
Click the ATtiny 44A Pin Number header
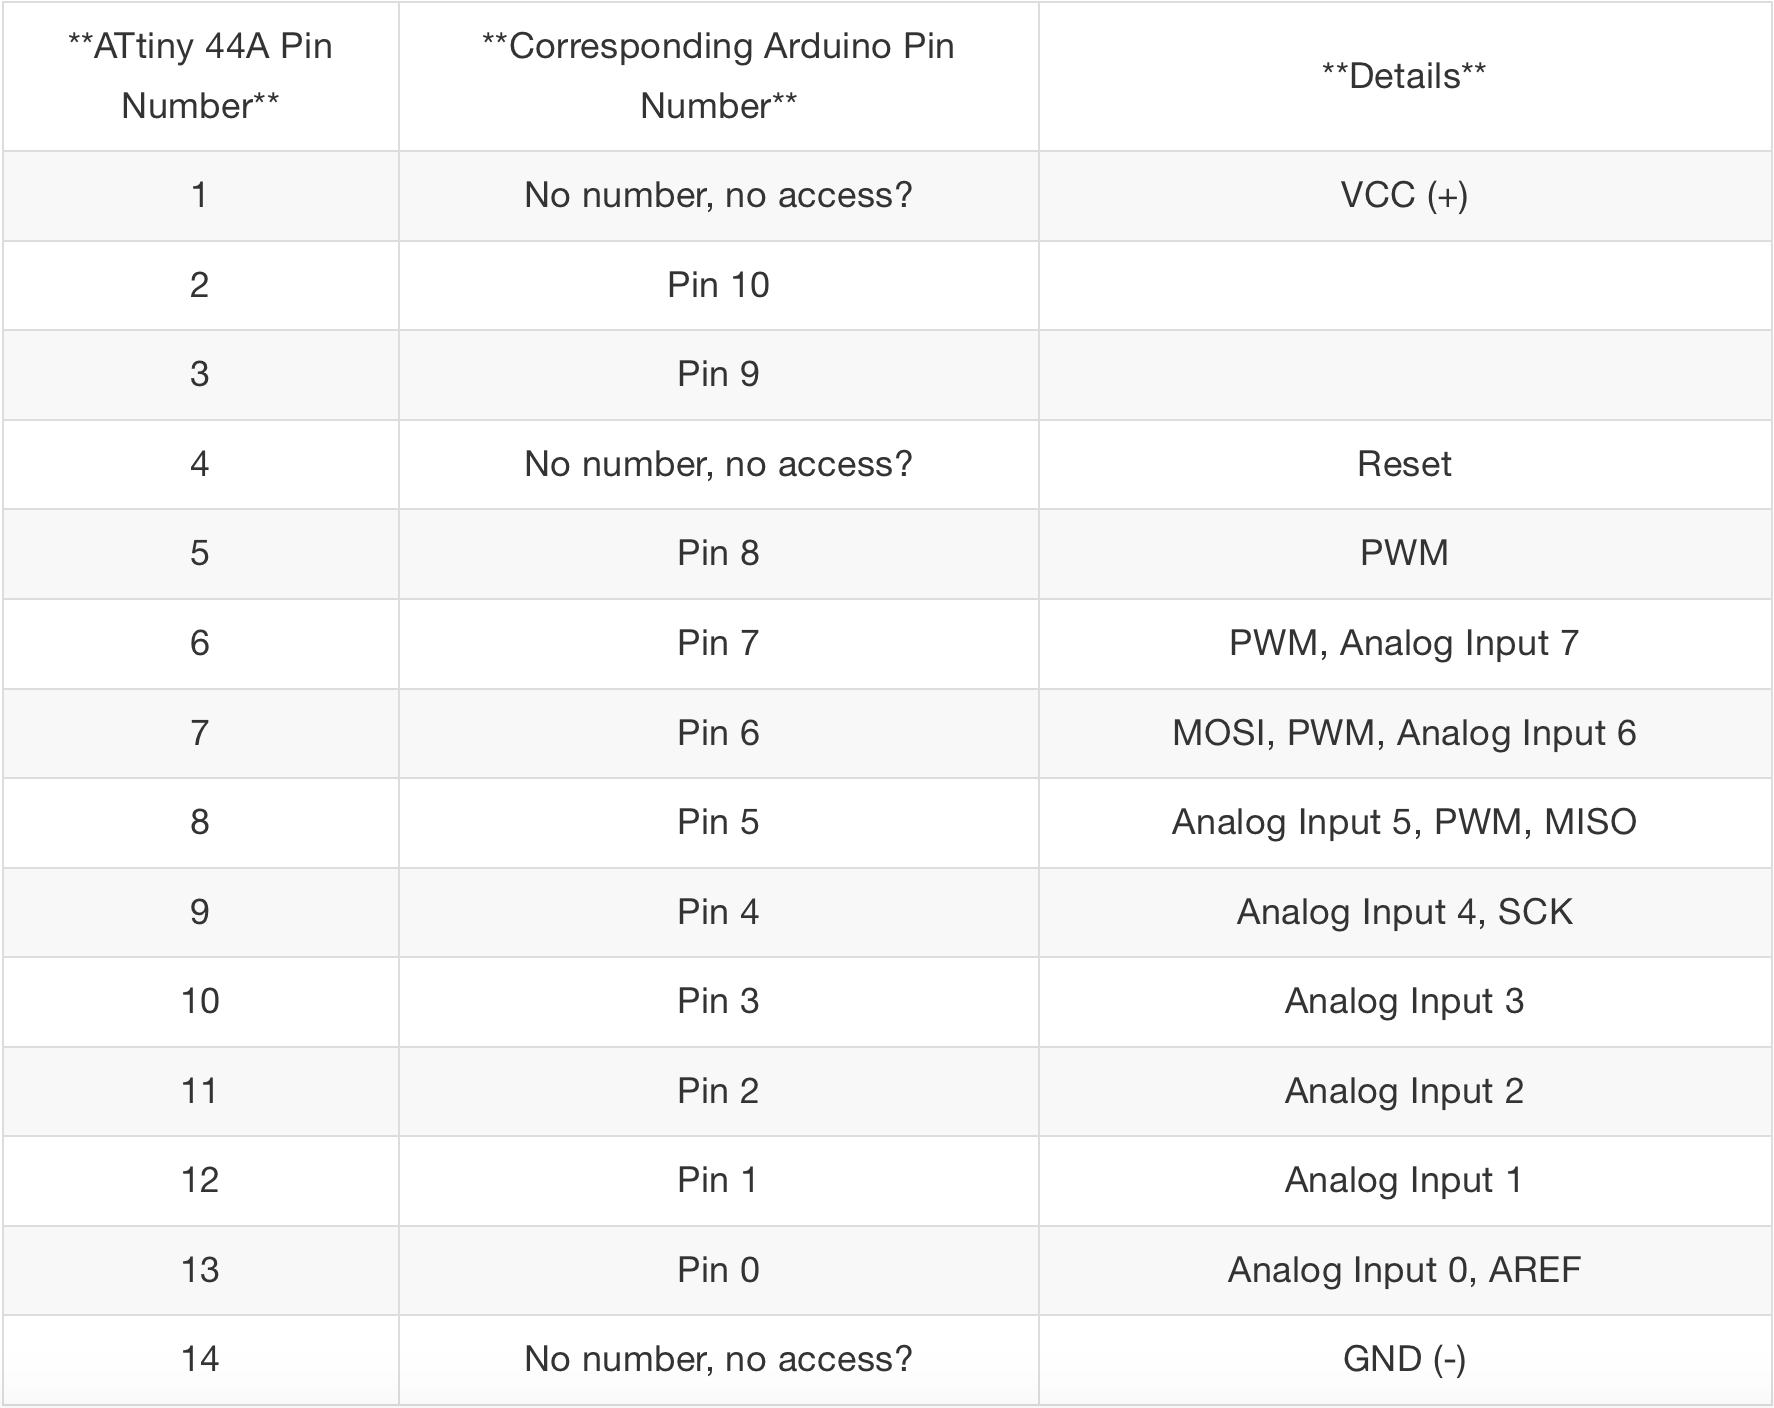pos(200,76)
